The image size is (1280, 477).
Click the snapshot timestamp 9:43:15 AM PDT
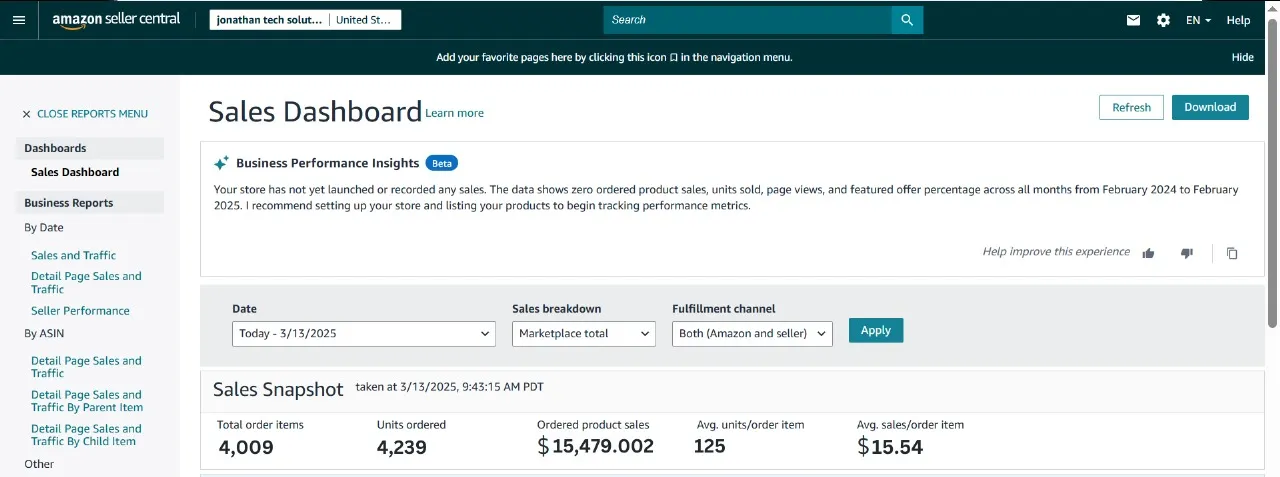point(503,386)
